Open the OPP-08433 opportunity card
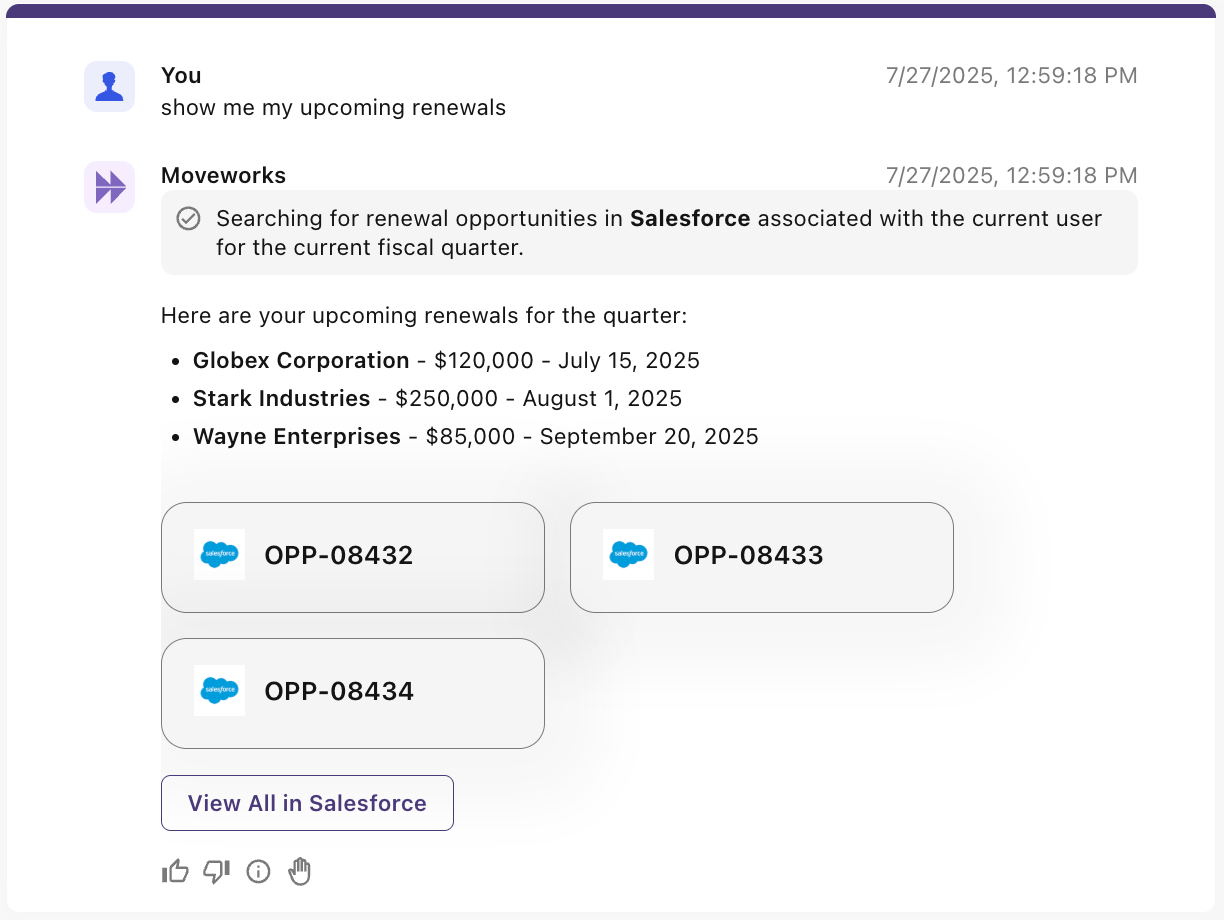This screenshot has height=920, width=1224. point(761,557)
